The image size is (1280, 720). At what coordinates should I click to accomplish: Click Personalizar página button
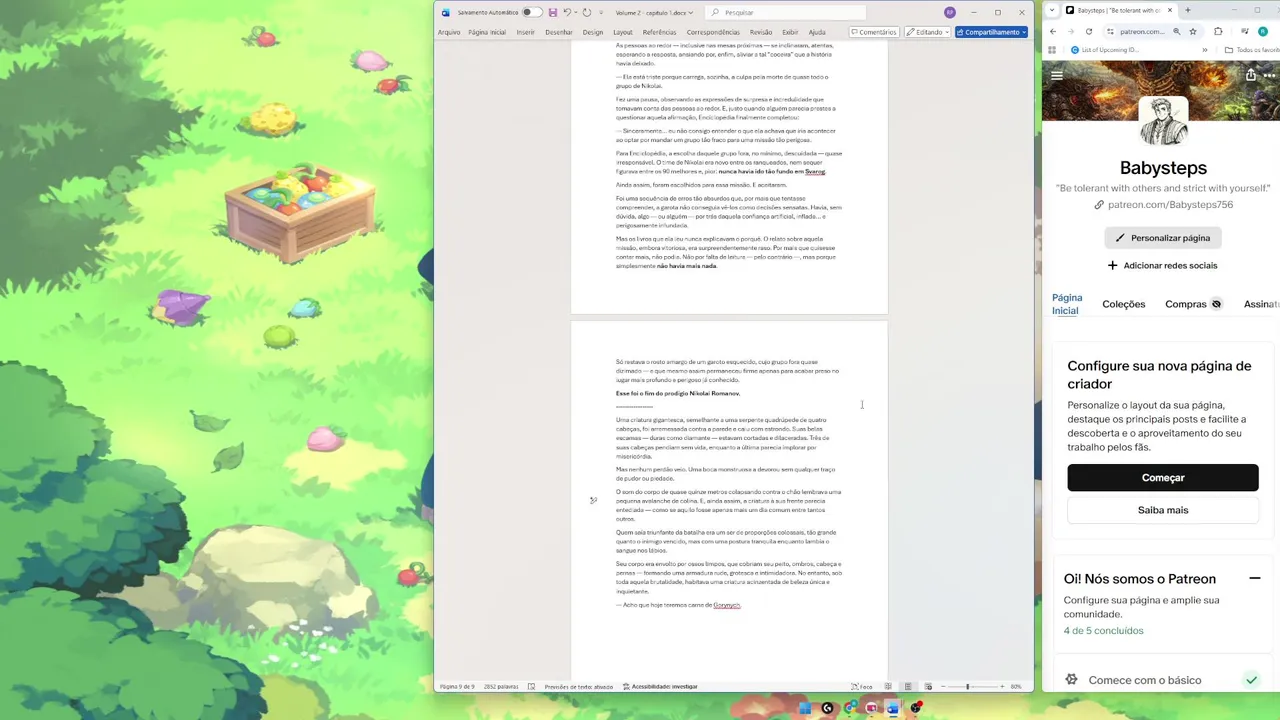pos(1163,238)
